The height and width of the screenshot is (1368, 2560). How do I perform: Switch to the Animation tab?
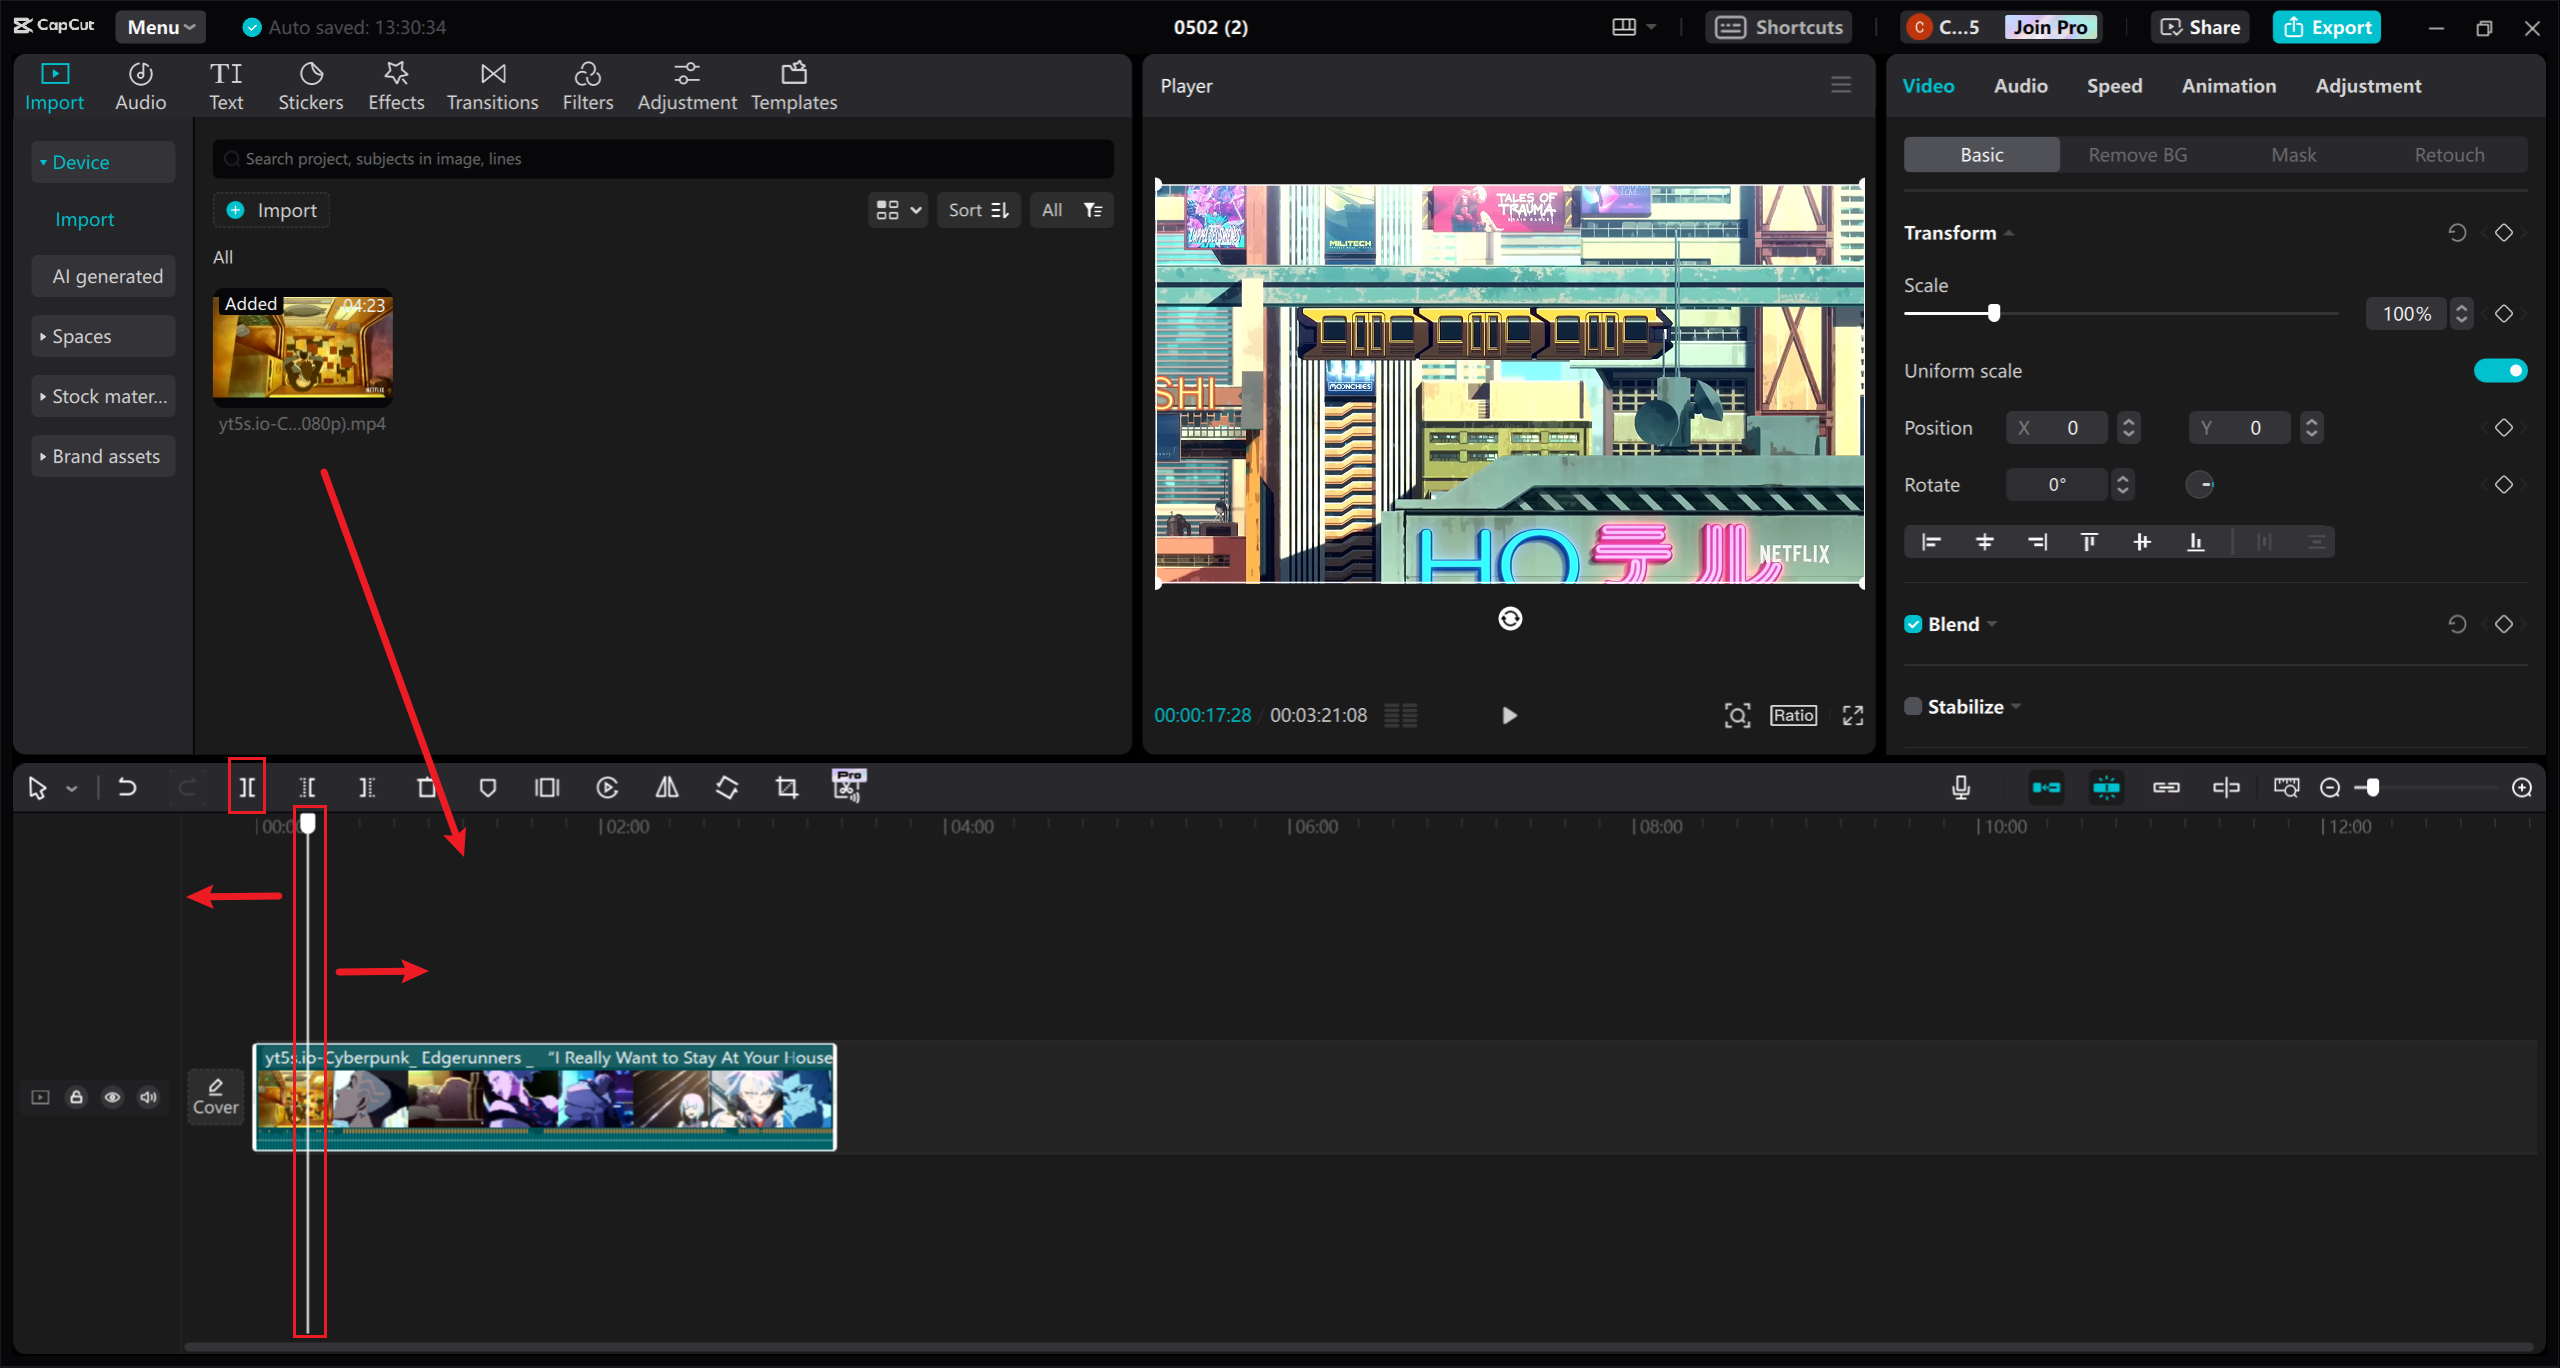pos(2228,86)
